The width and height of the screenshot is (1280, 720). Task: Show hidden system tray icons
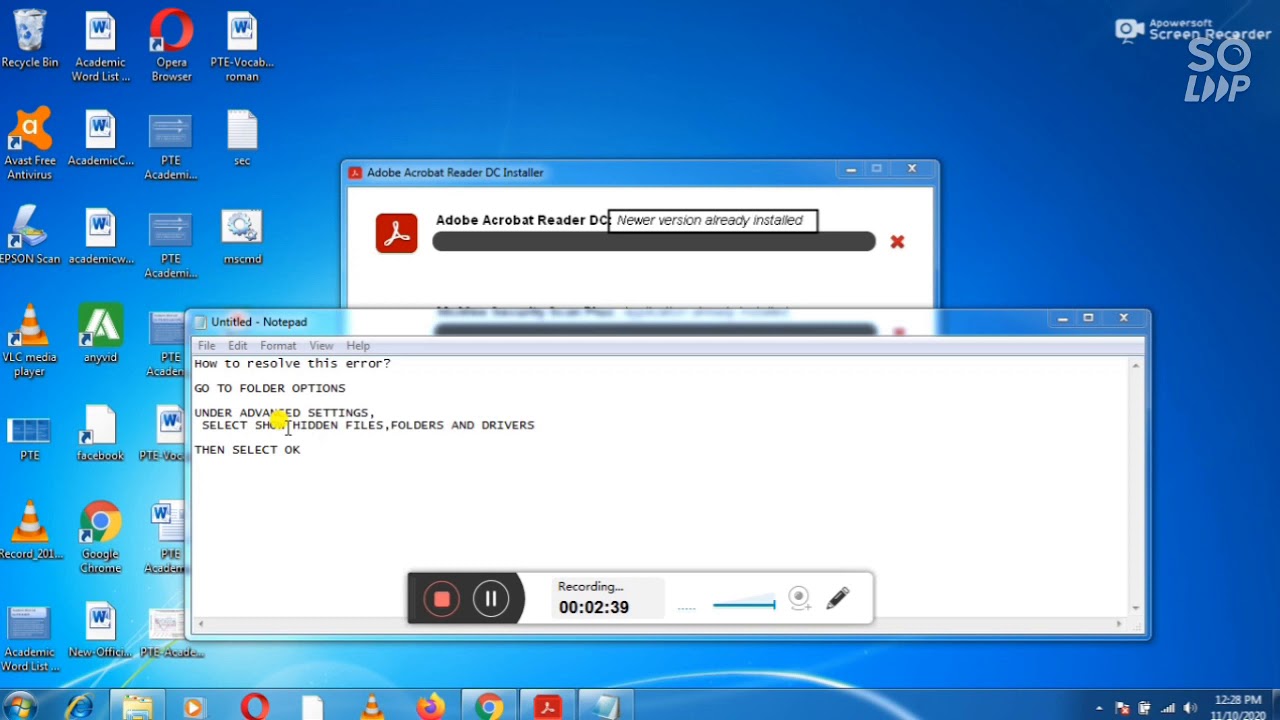[x=1100, y=708]
